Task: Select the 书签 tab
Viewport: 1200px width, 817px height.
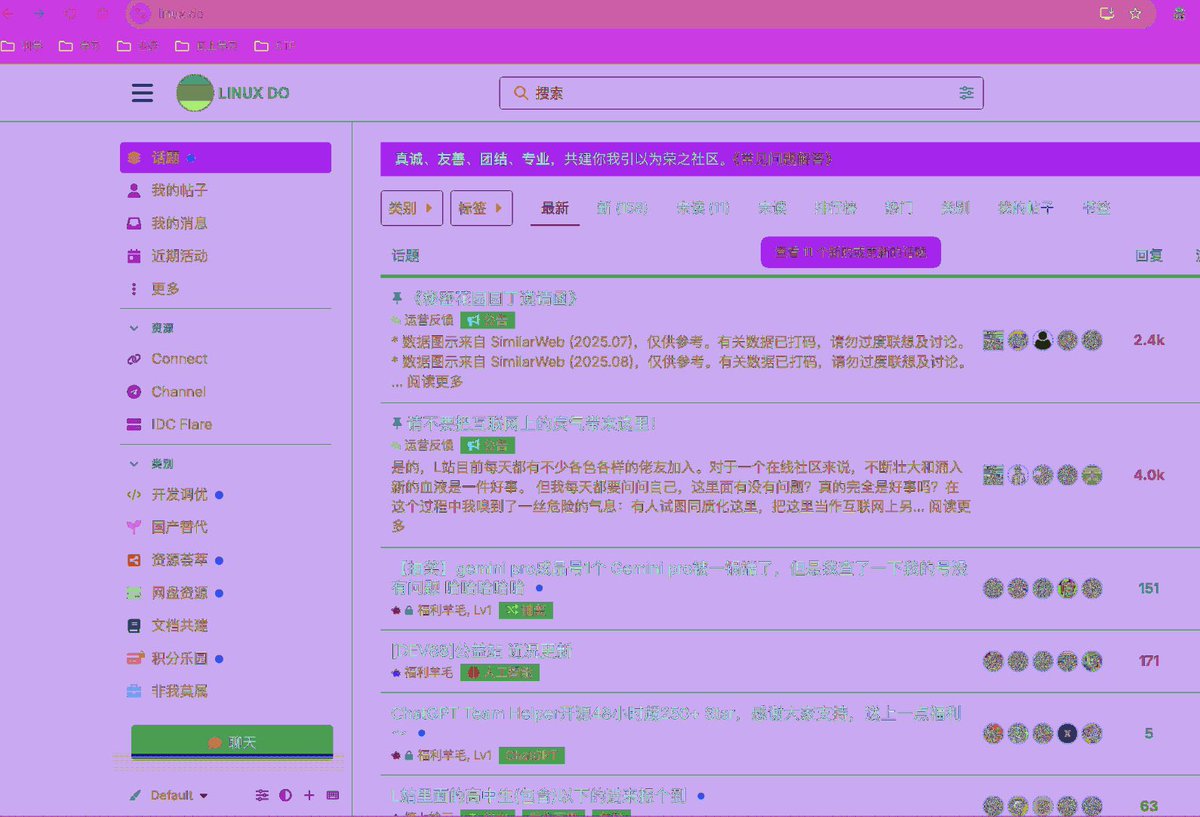Action: click(x=1097, y=208)
